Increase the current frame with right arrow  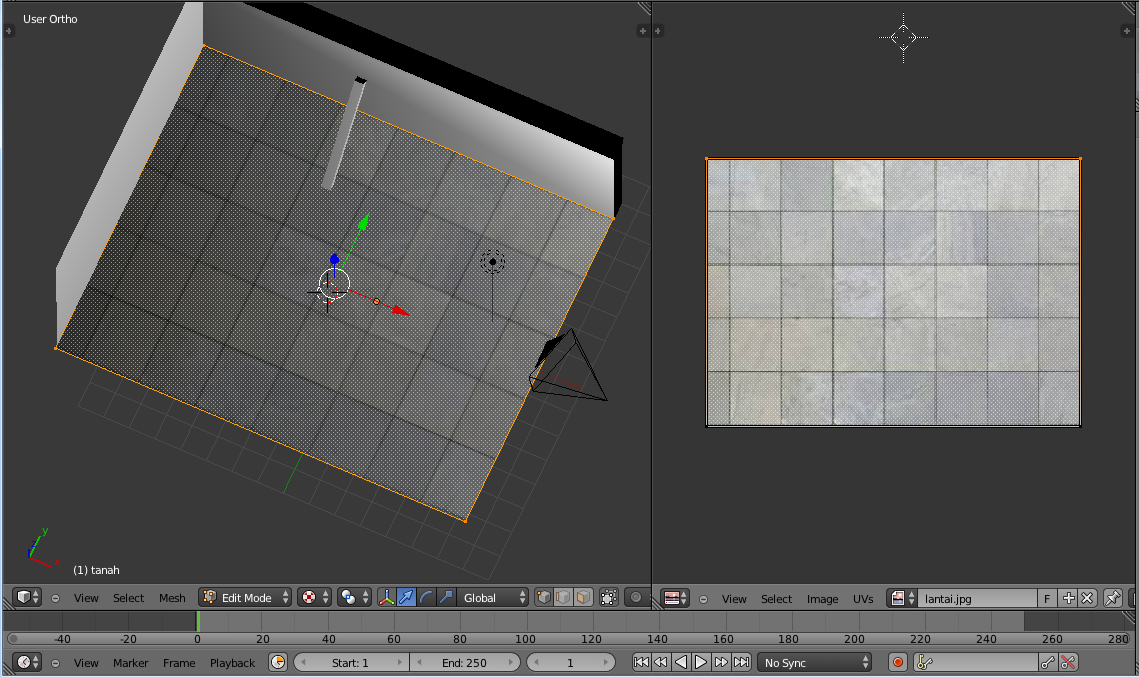click(607, 662)
